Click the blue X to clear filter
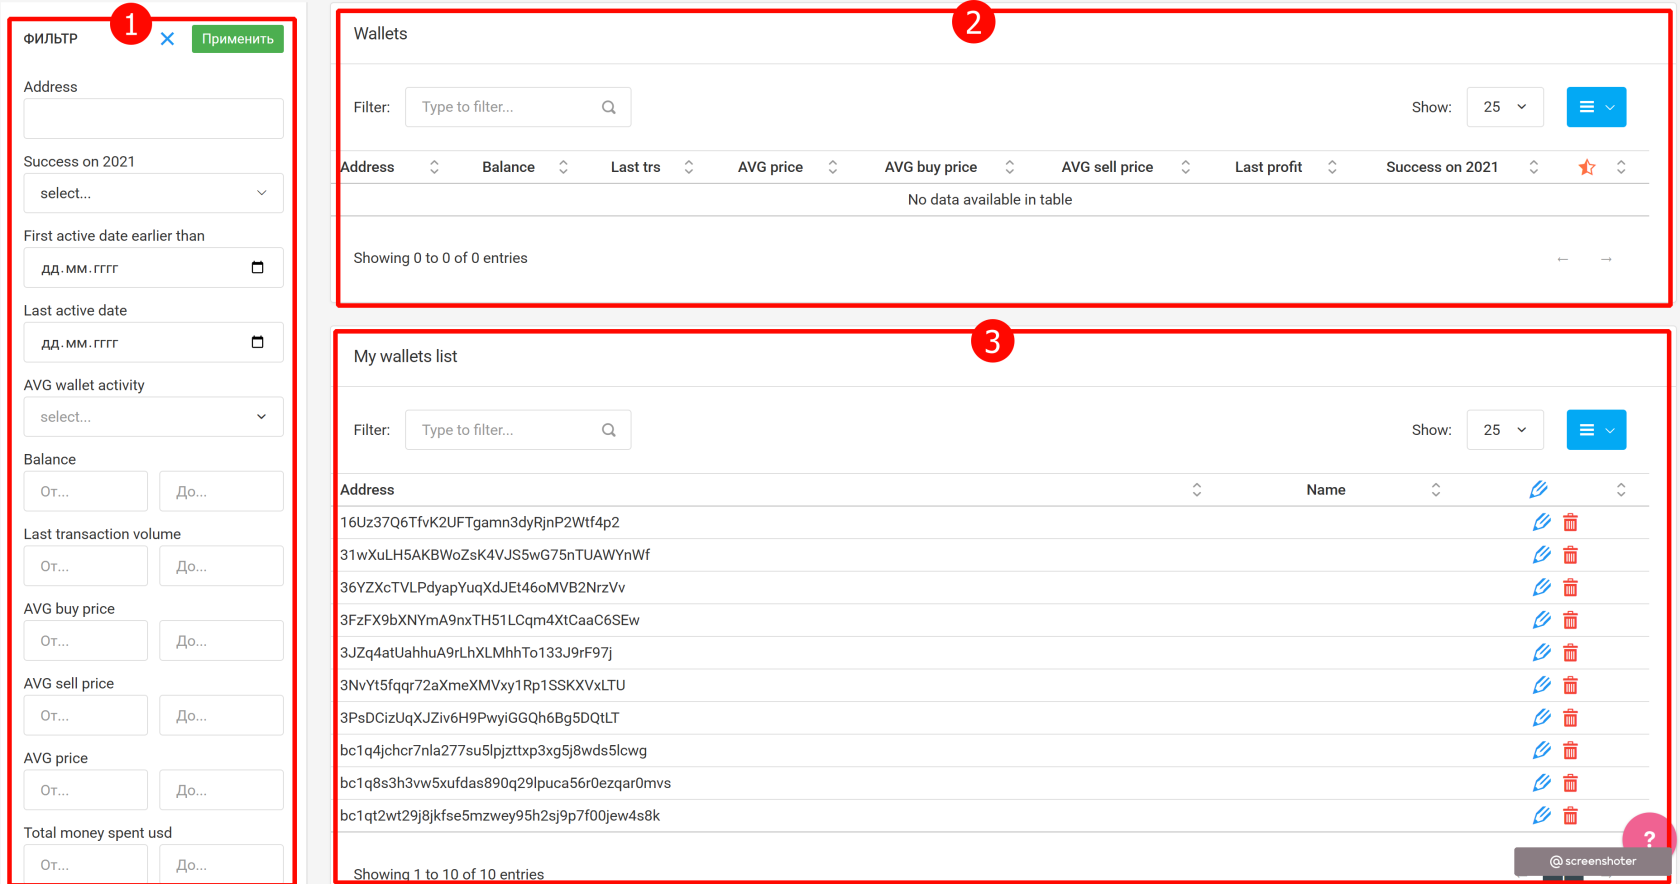 click(x=167, y=39)
